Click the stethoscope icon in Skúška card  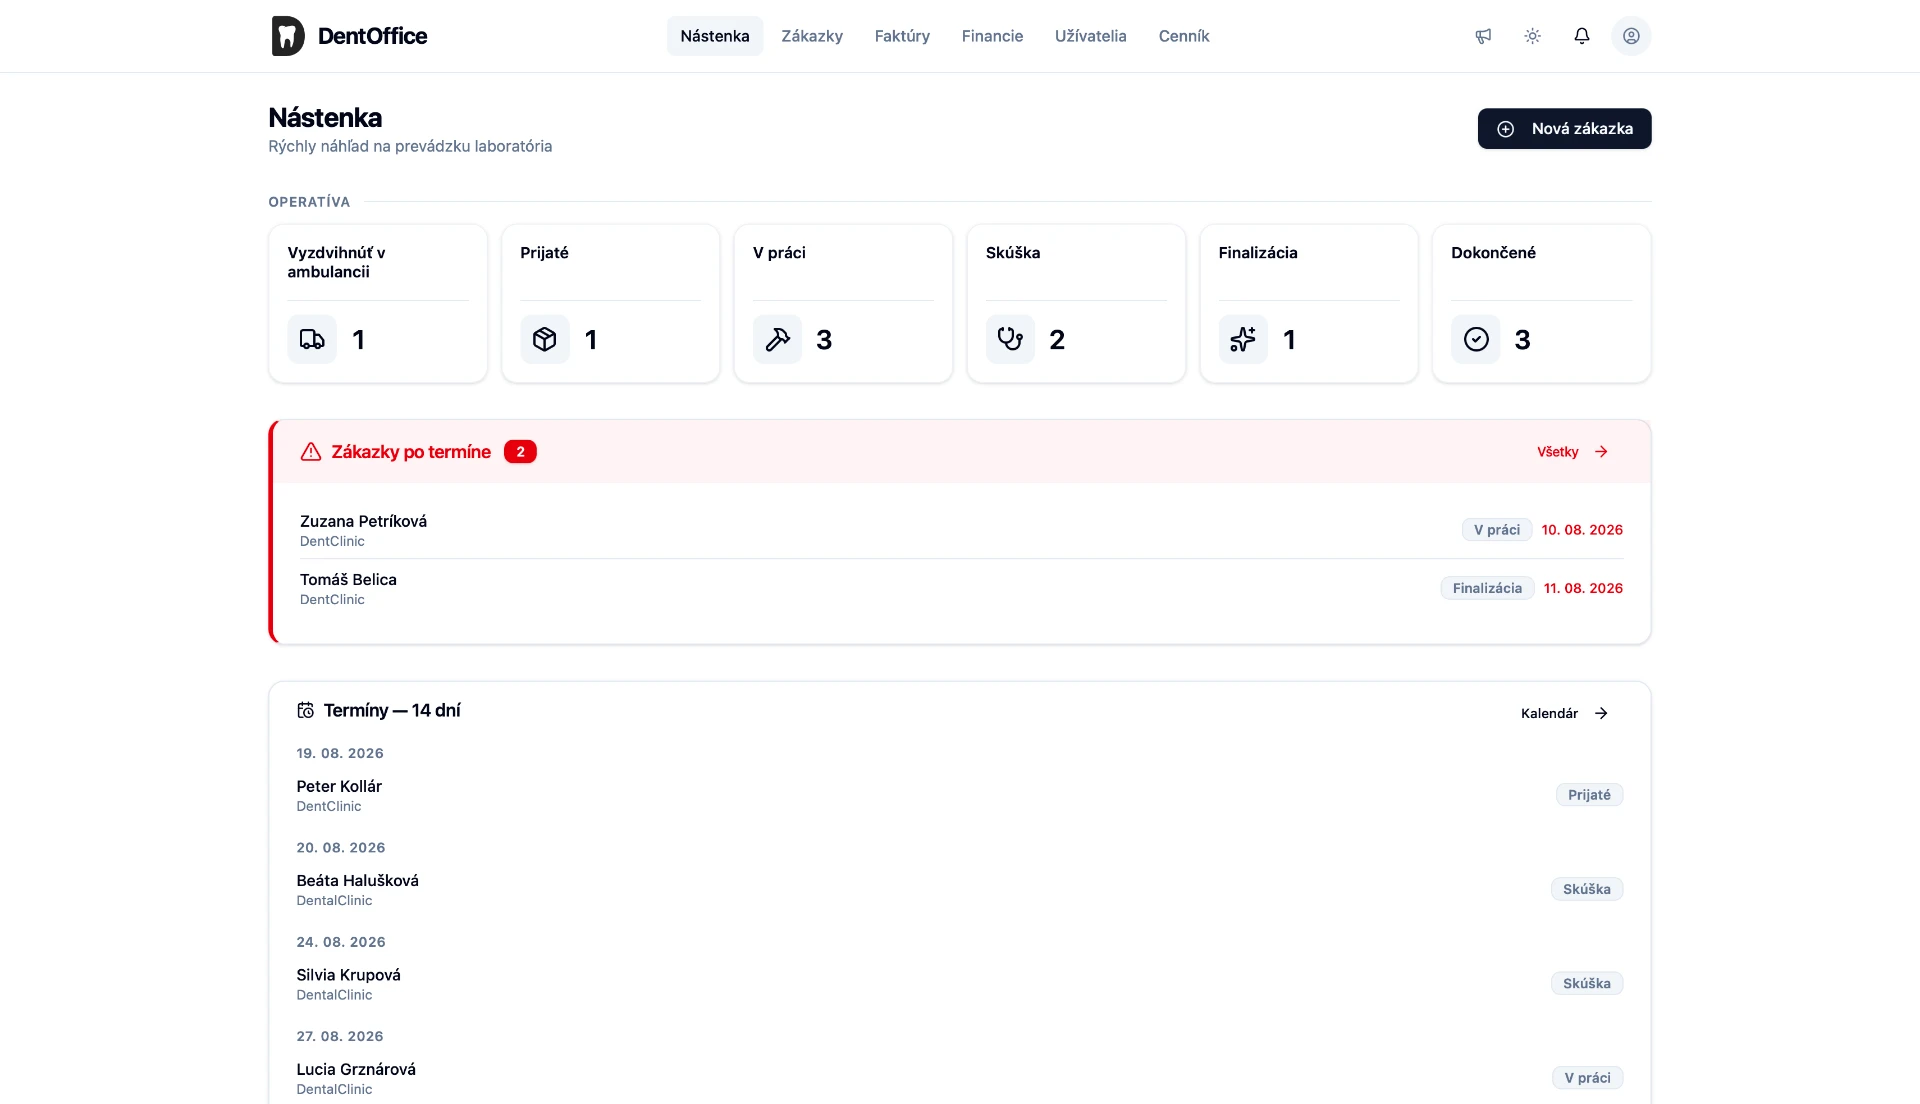click(x=1010, y=339)
